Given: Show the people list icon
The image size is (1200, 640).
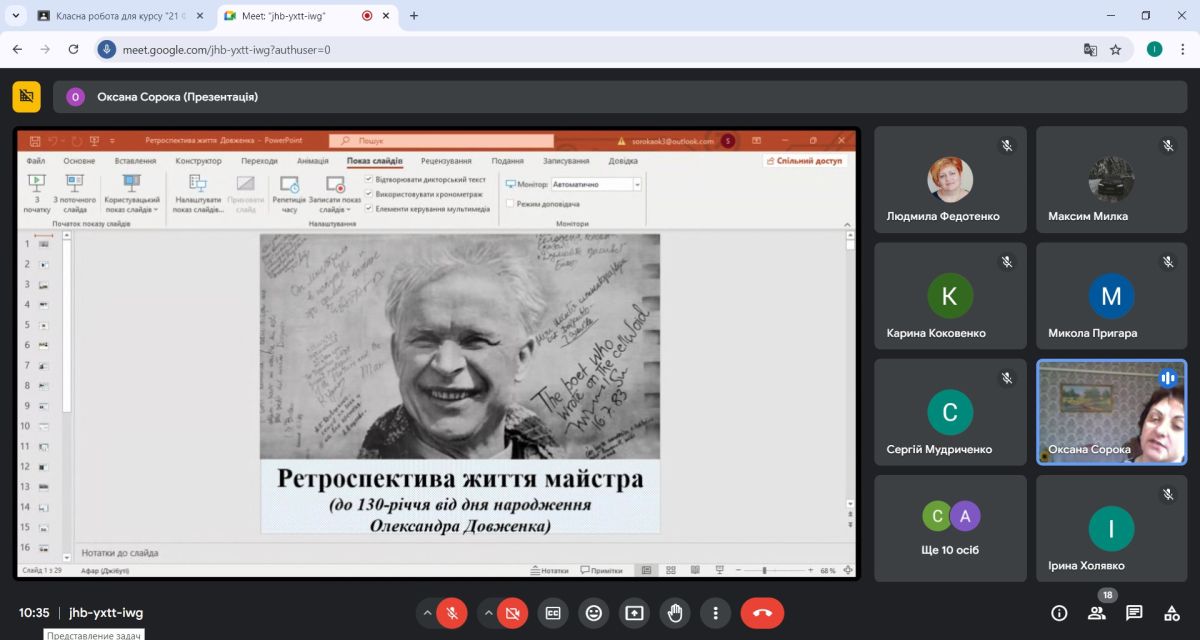Looking at the screenshot, I should coord(1097,613).
